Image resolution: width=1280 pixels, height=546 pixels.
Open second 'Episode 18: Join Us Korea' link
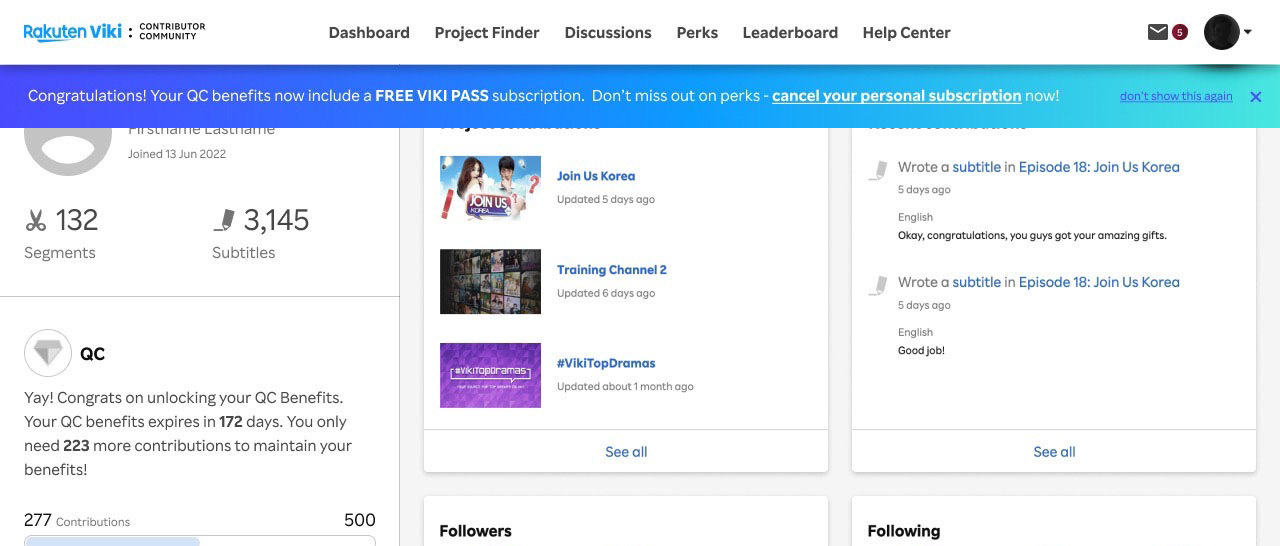1099,282
